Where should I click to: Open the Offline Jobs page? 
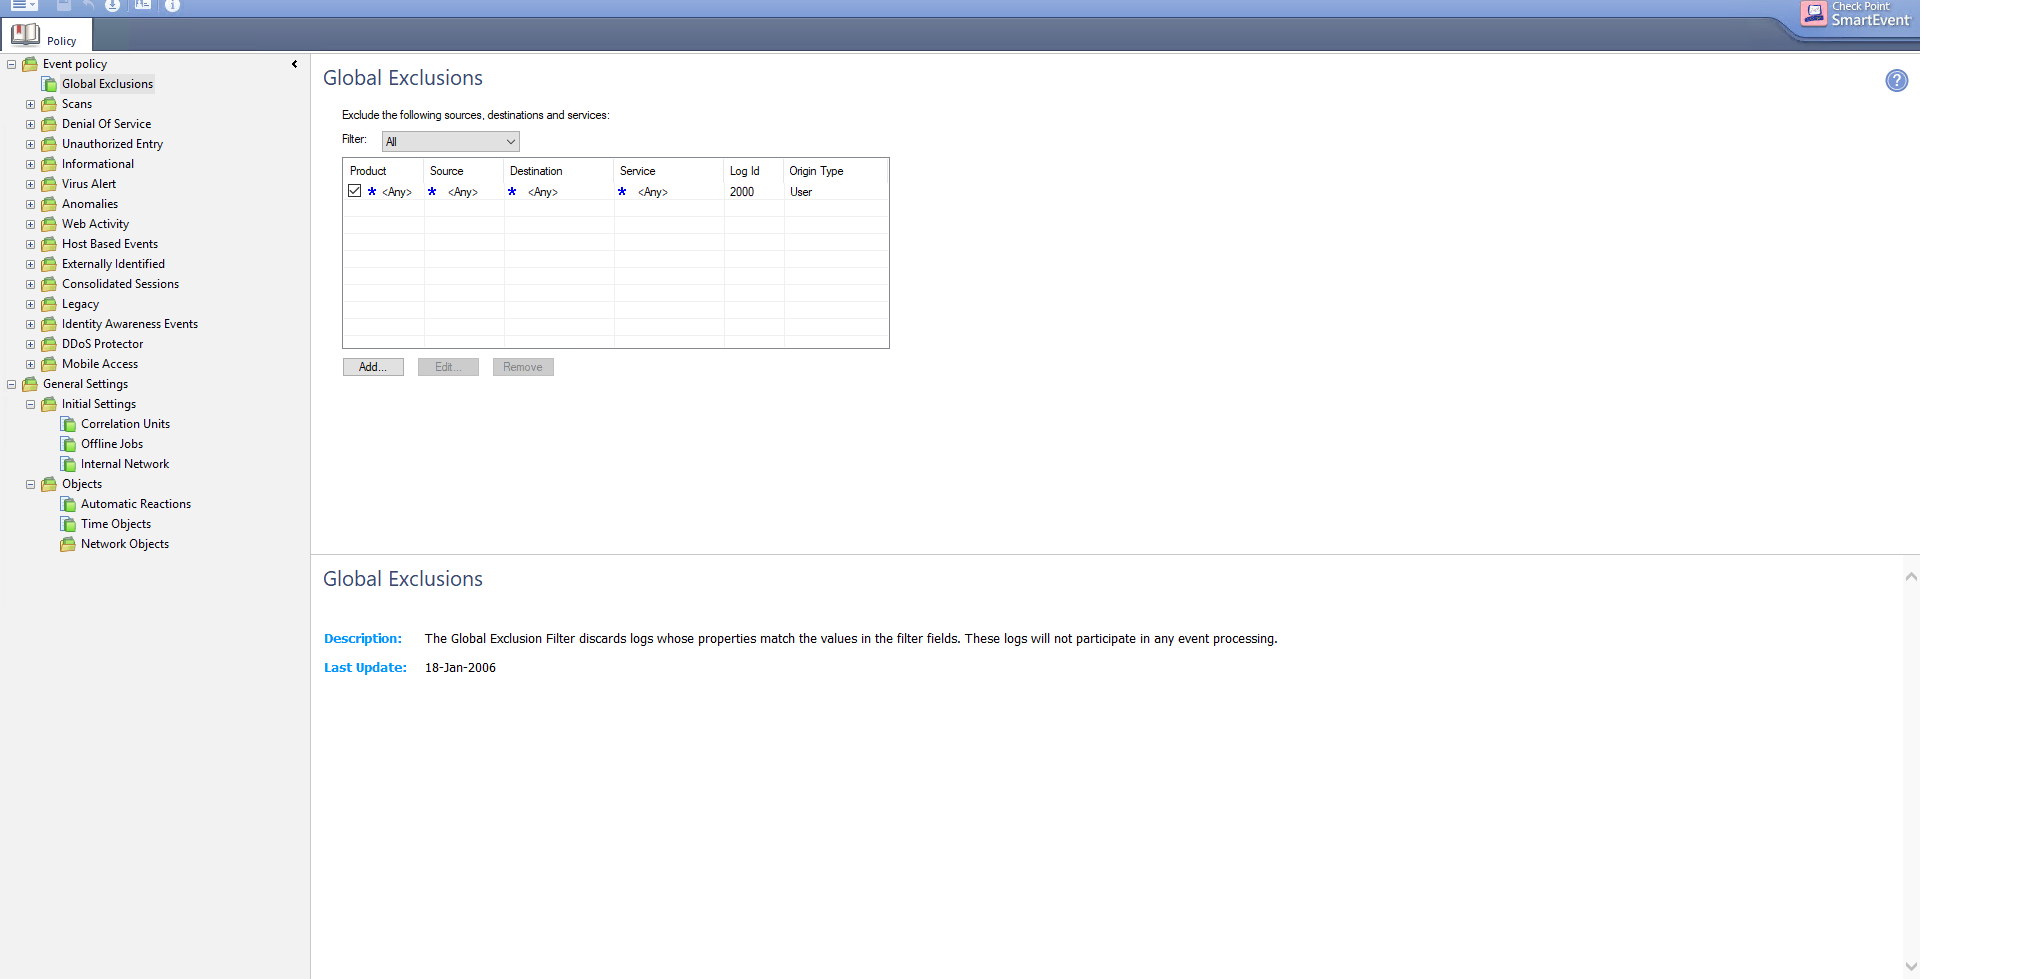(x=110, y=443)
